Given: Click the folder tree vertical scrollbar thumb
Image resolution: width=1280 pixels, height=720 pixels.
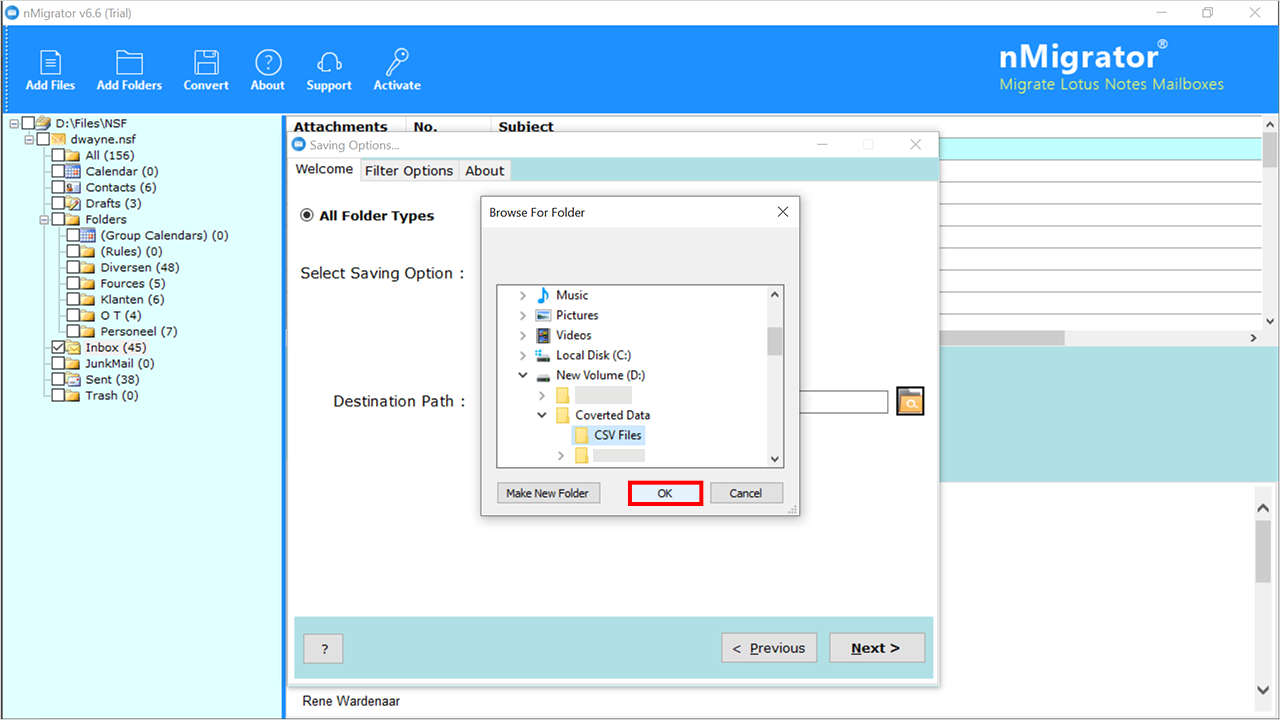Looking at the screenshot, I should pyautogui.click(x=774, y=340).
